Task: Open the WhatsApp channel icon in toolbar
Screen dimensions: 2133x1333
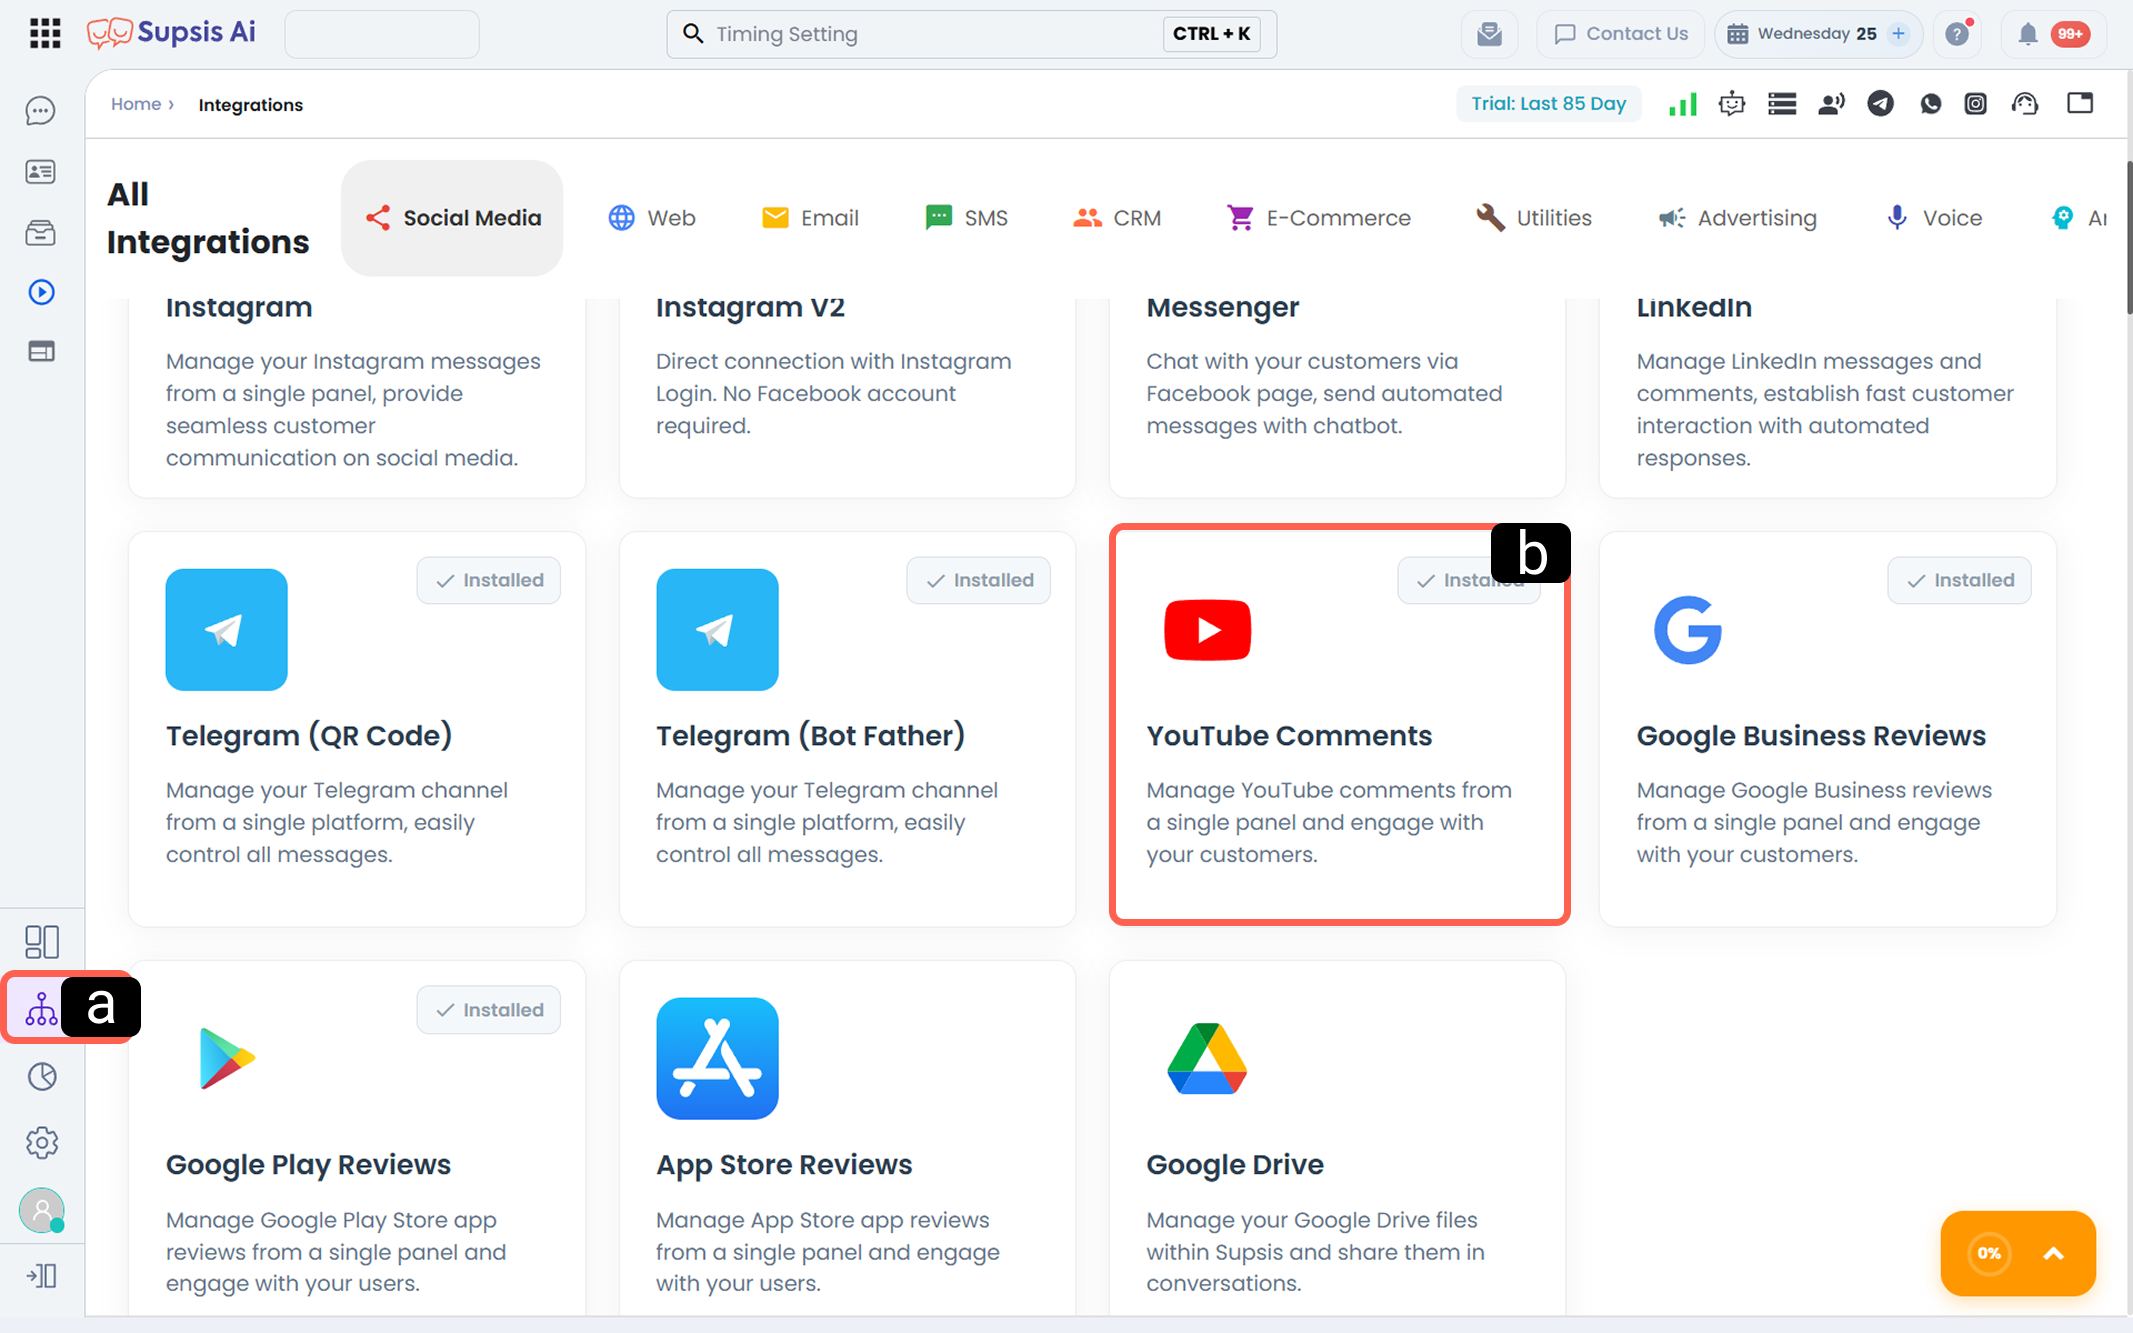Action: tap(1930, 103)
